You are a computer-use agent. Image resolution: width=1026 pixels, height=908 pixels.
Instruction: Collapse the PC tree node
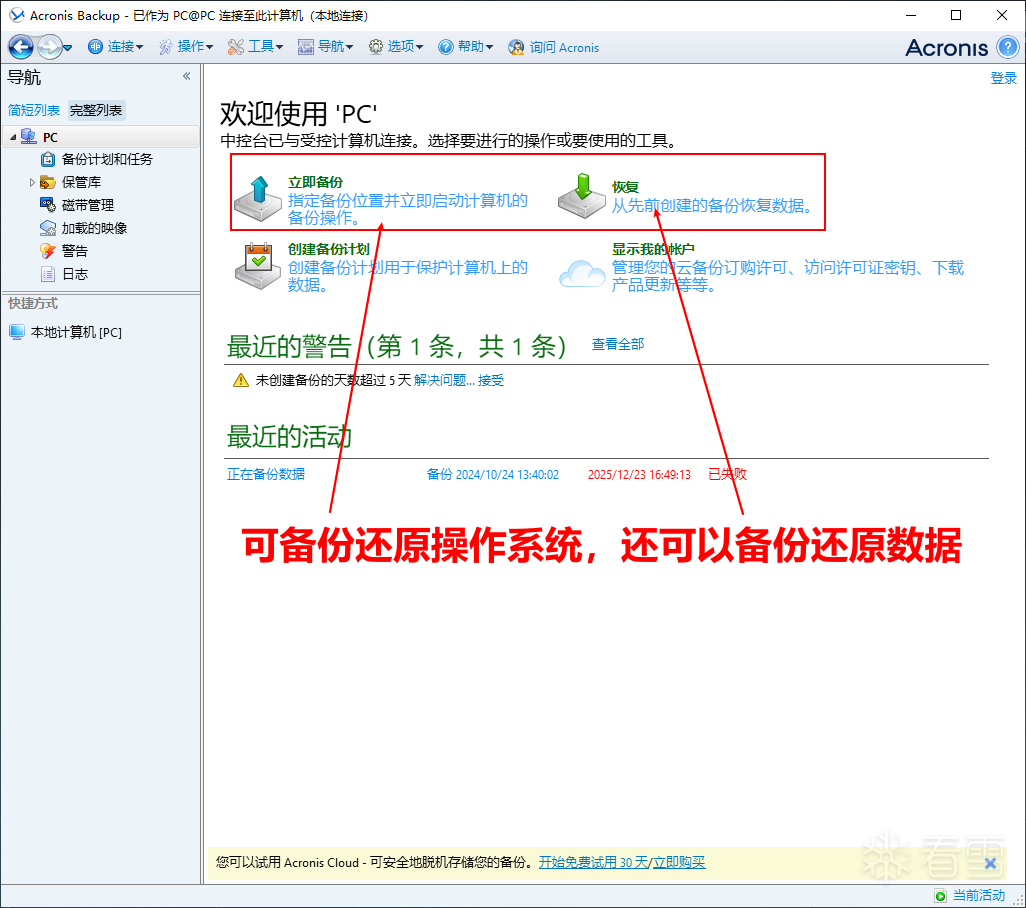pyautogui.click(x=13, y=137)
